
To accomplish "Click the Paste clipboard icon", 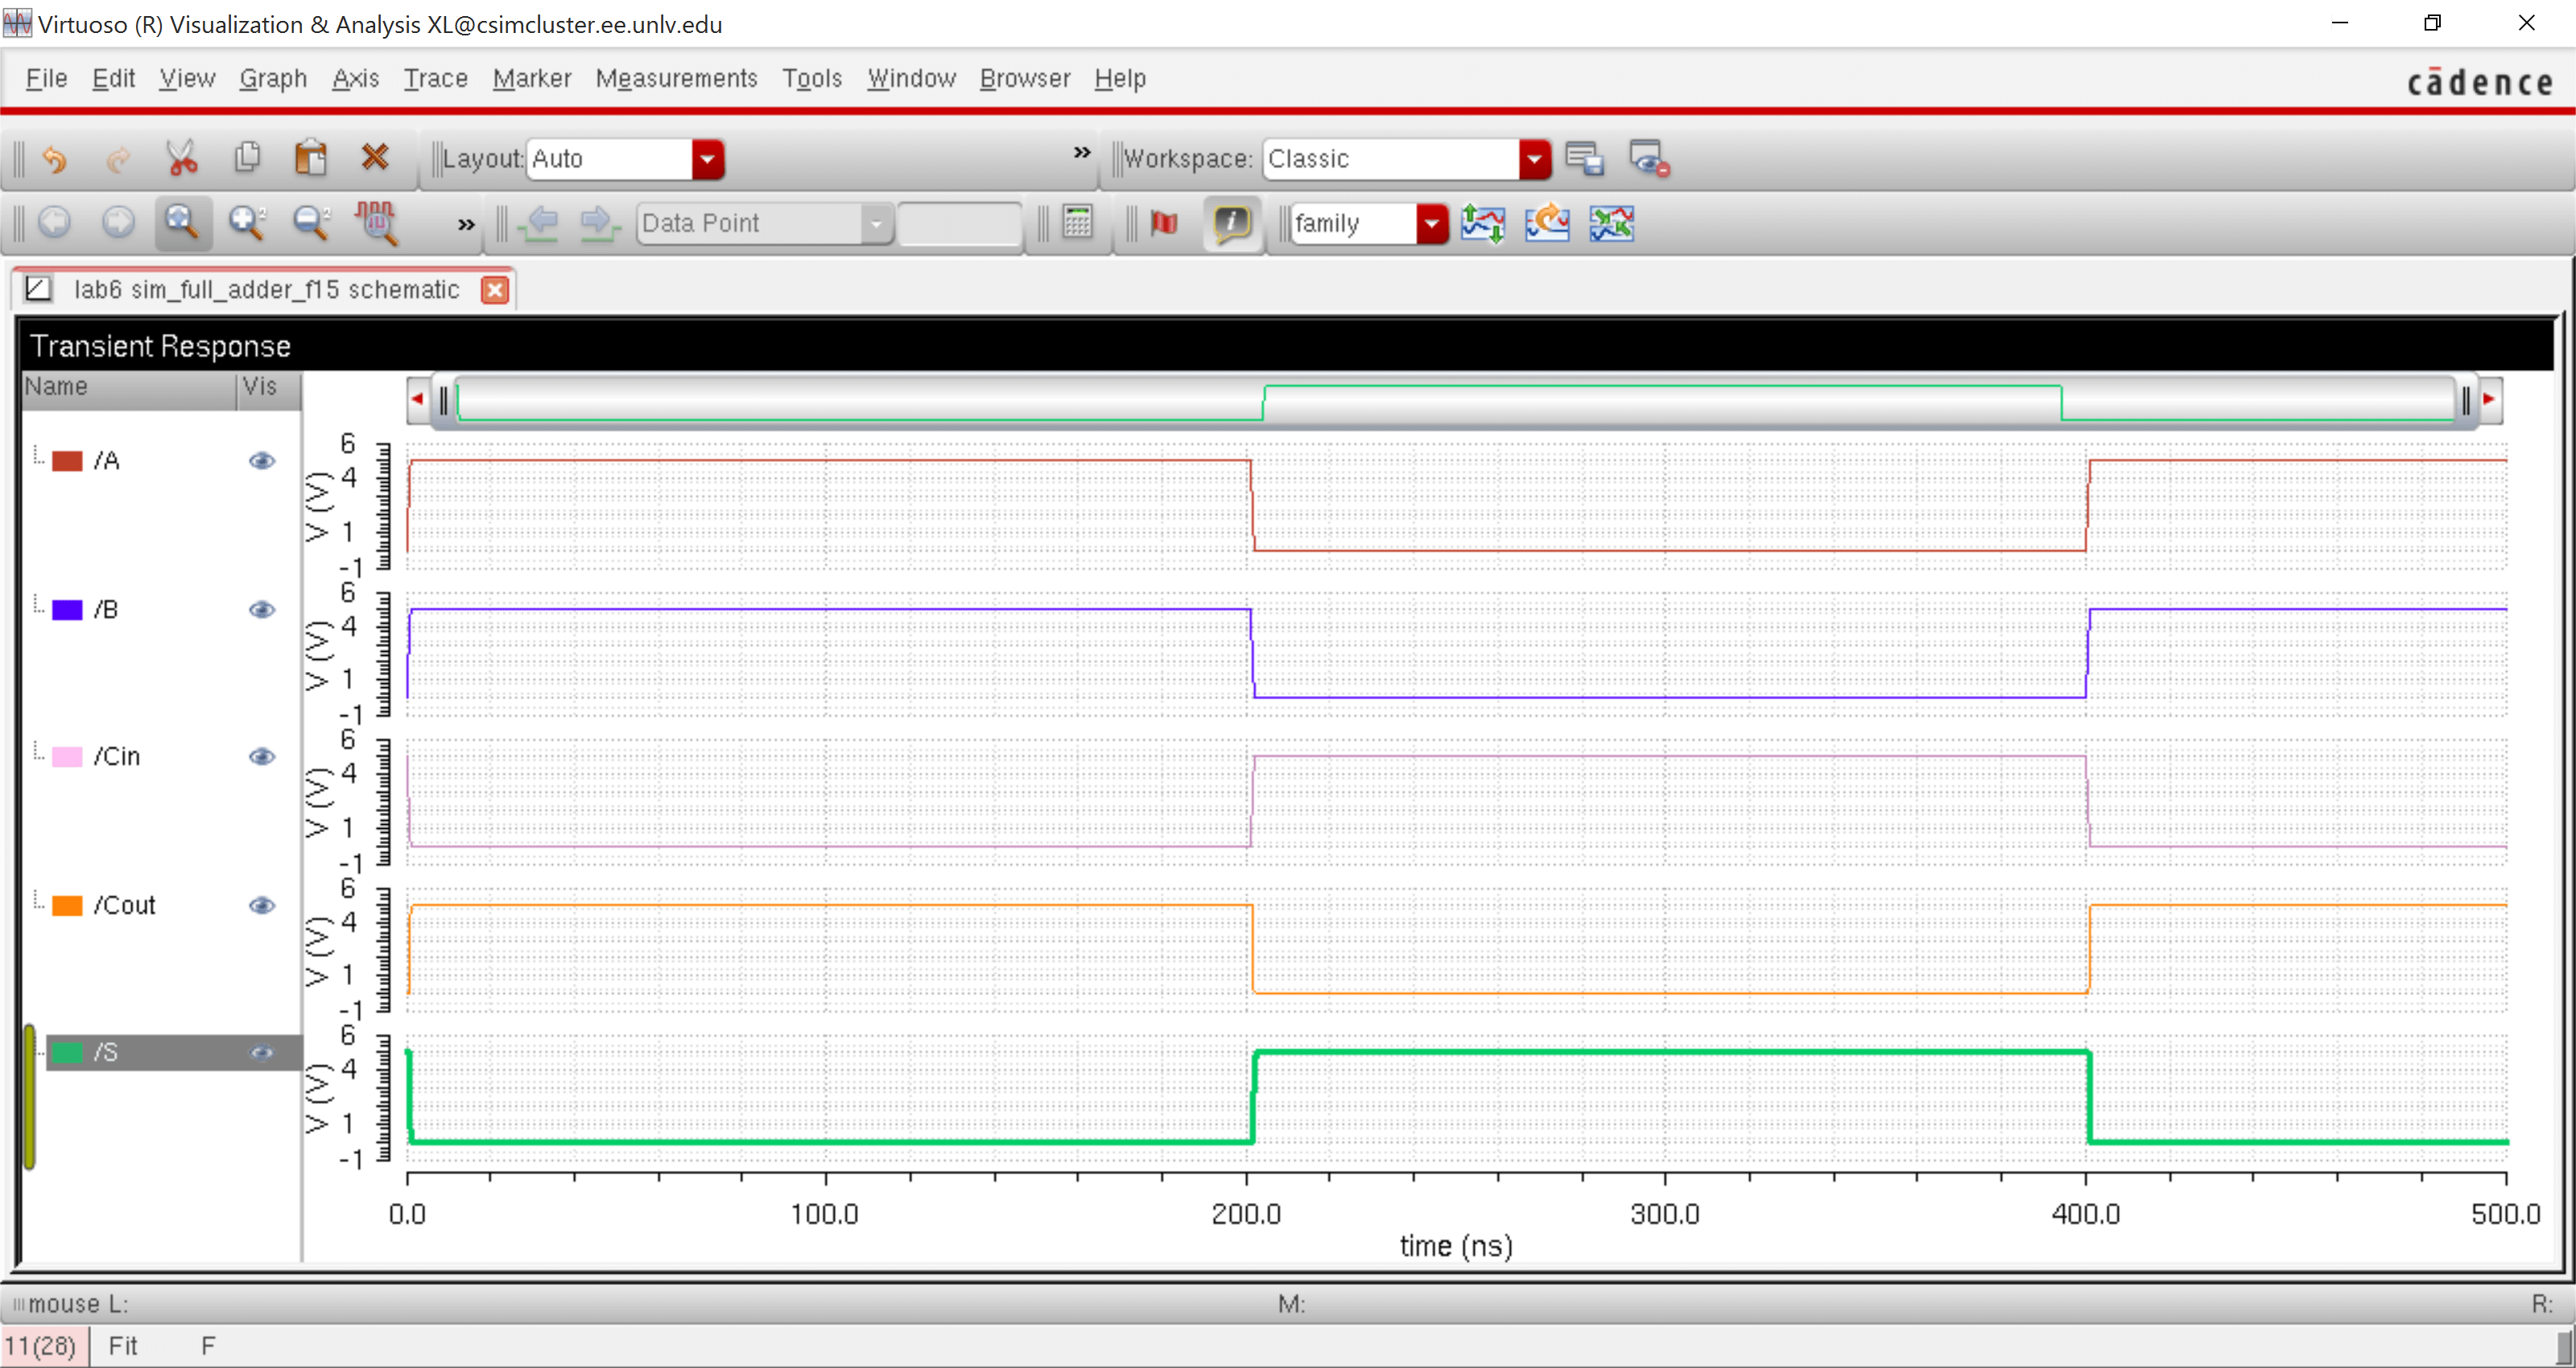I will coord(311,158).
